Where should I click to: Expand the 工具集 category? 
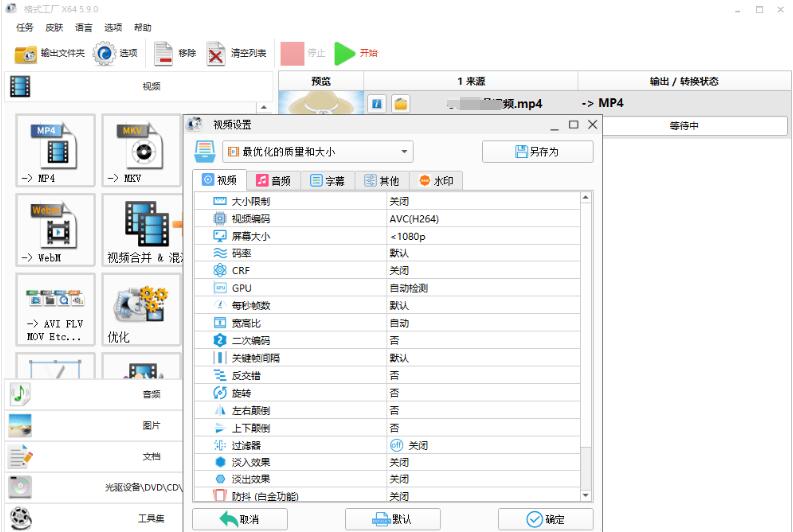click(95, 518)
